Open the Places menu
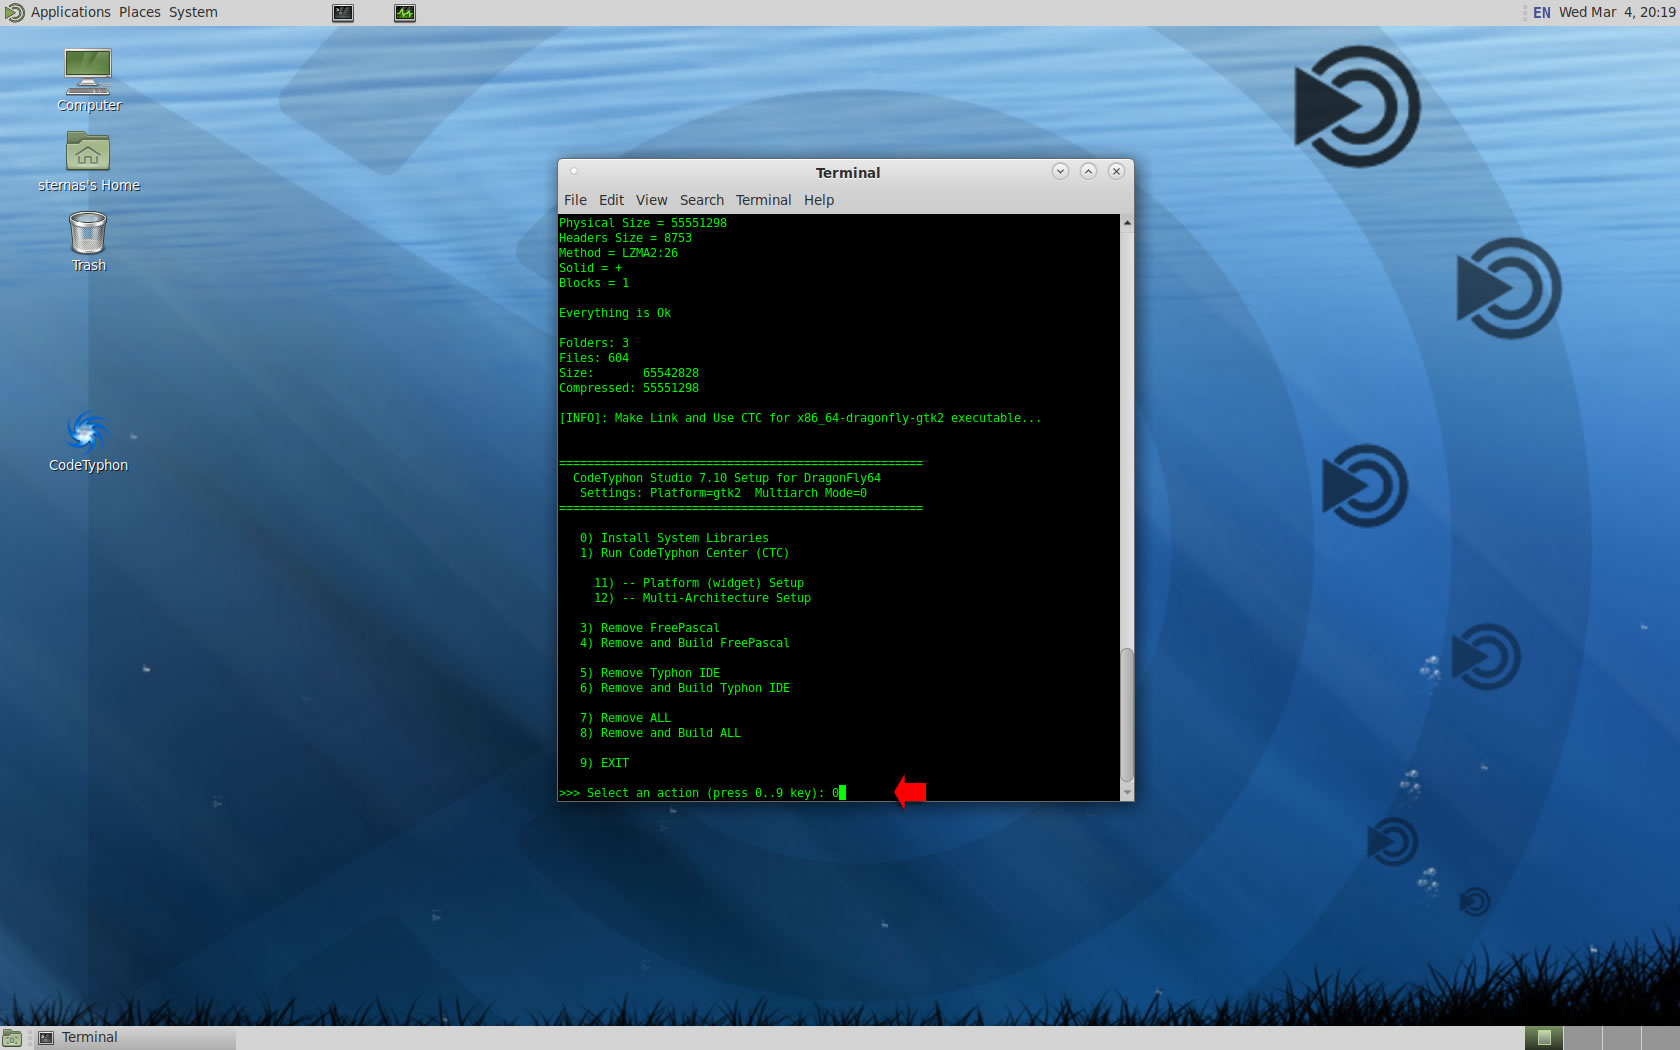 [139, 12]
